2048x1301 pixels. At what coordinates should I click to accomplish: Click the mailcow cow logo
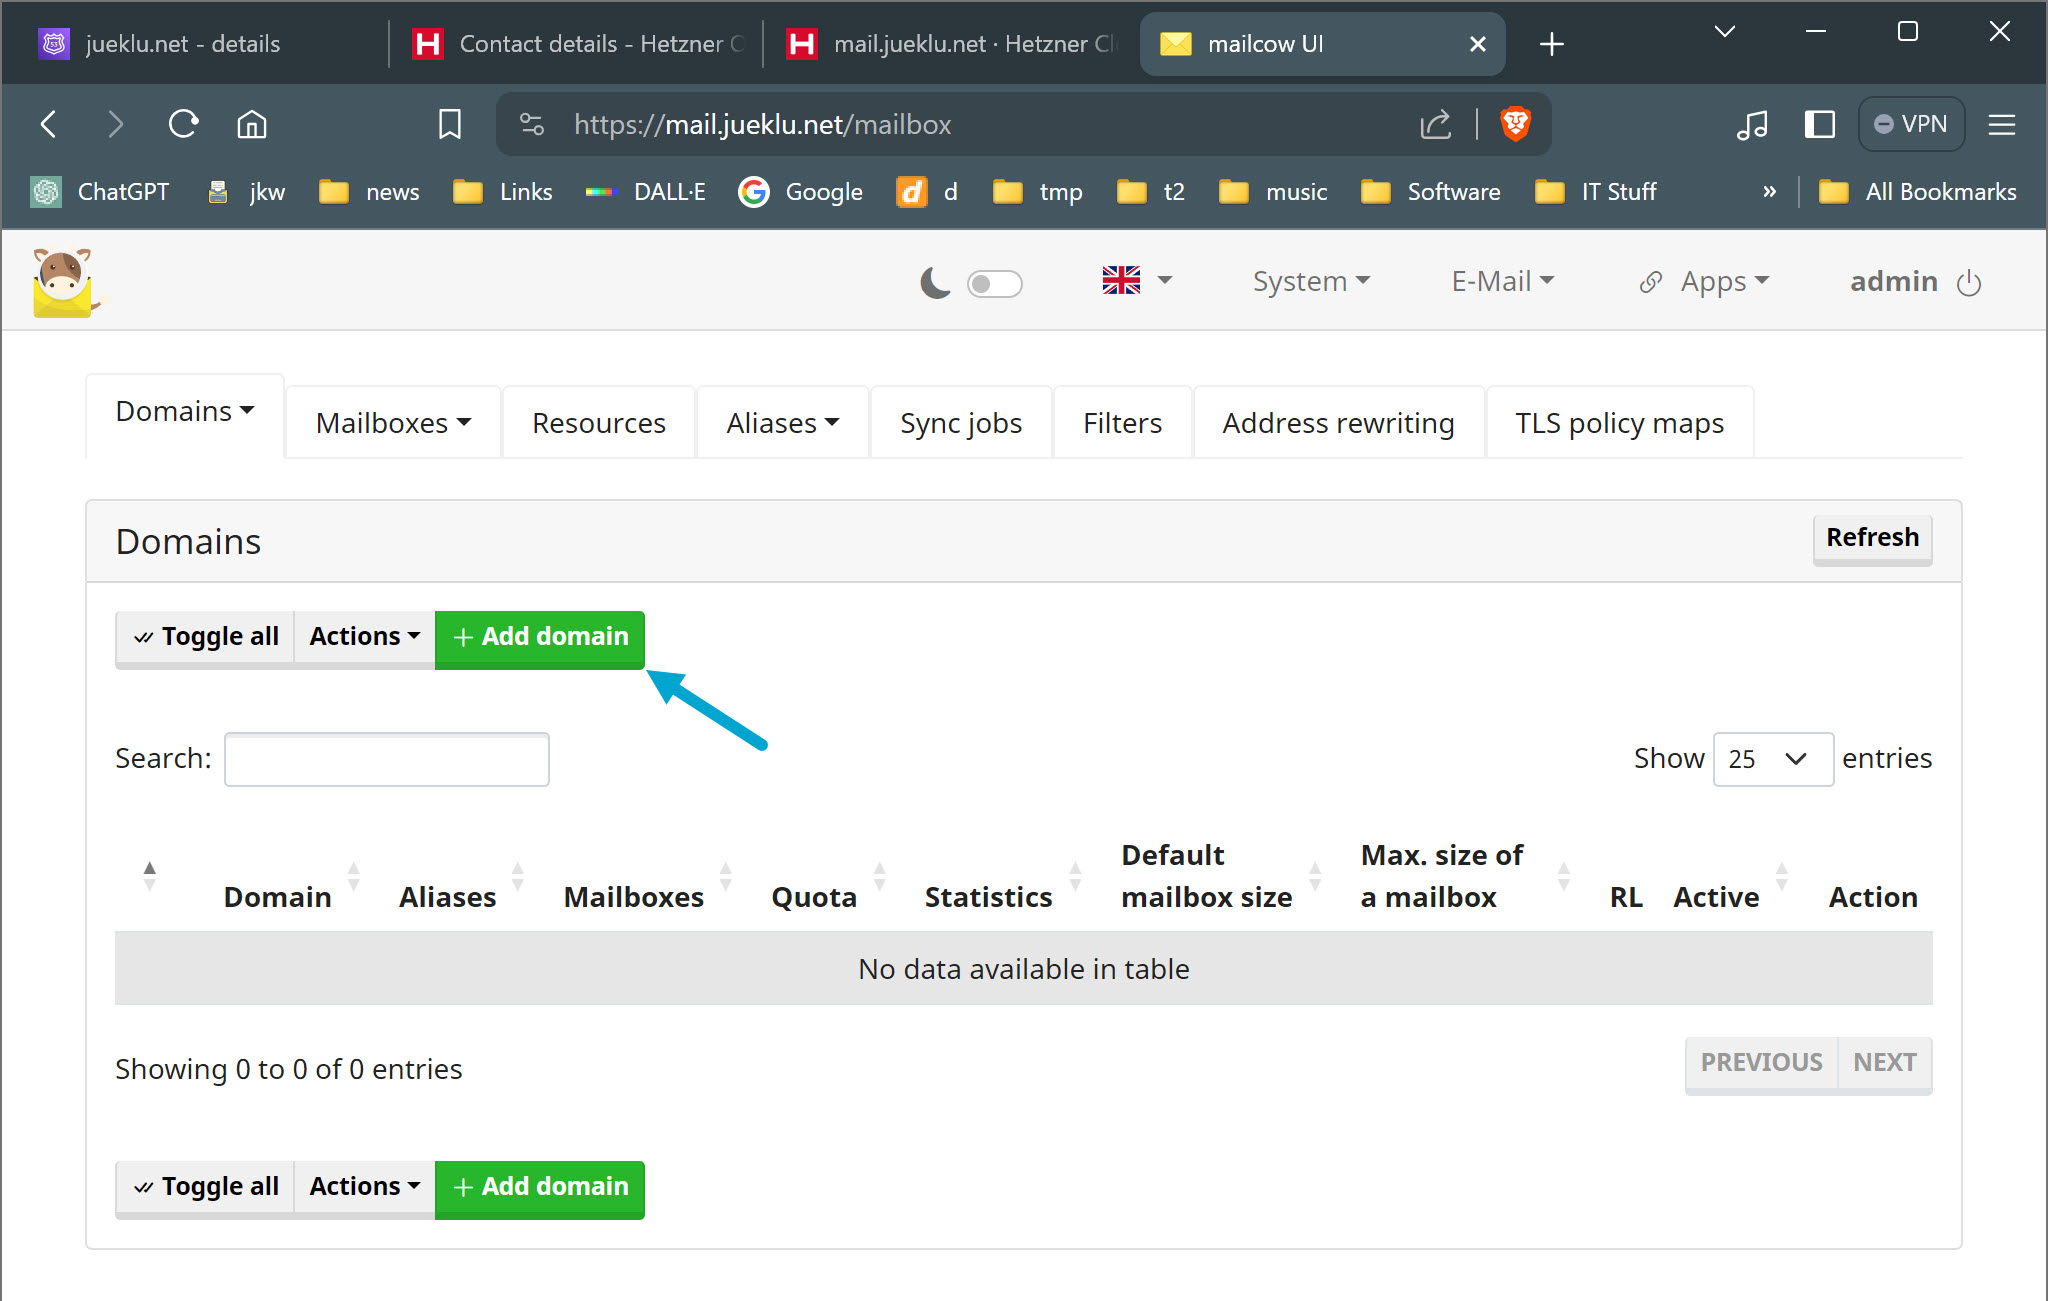coord(64,282)
